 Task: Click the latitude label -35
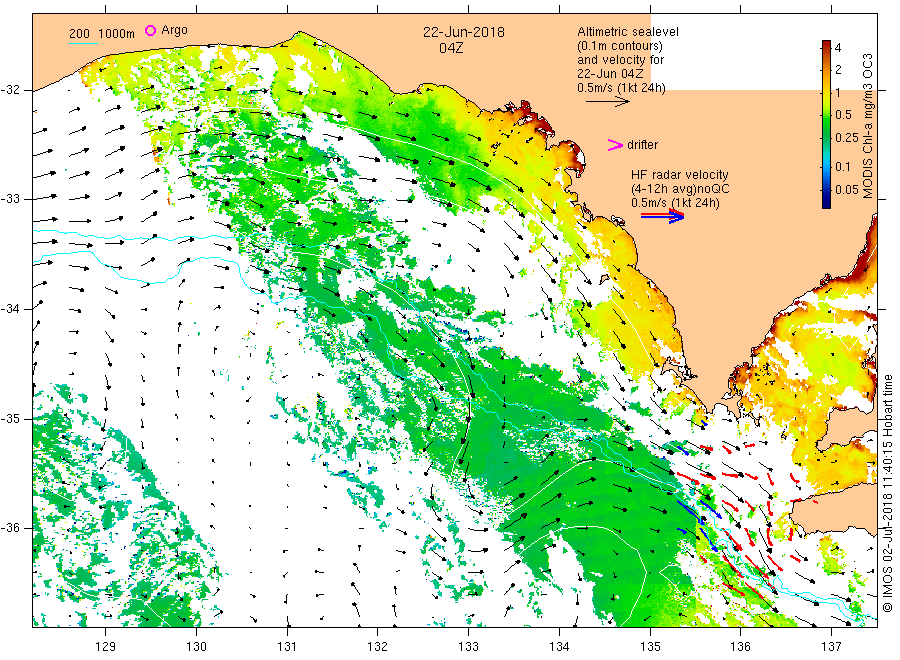pyautogui.click(x=11, y=419)
